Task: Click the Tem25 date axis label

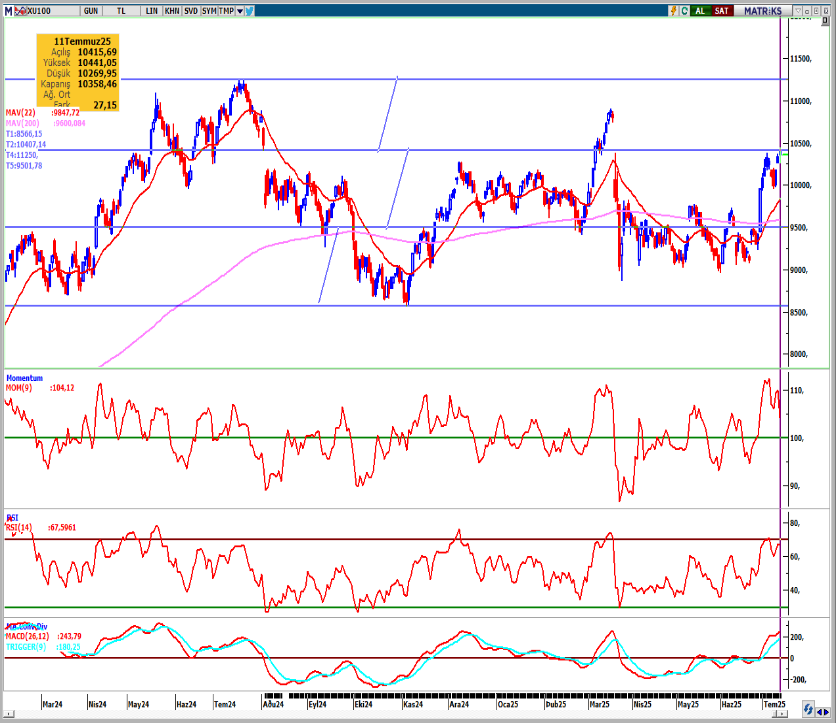Action: 774,704
